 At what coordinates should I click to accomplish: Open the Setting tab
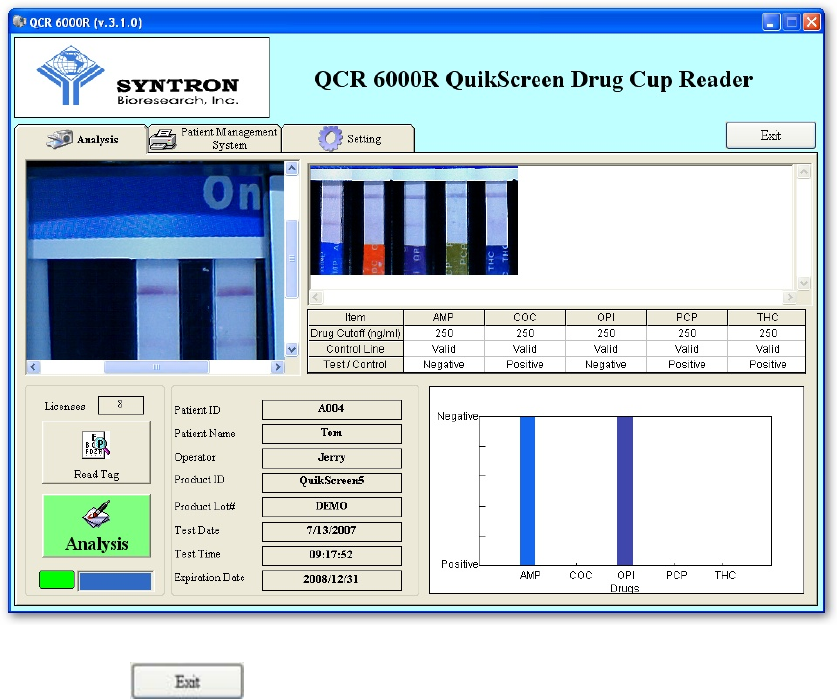pos(349,139)
